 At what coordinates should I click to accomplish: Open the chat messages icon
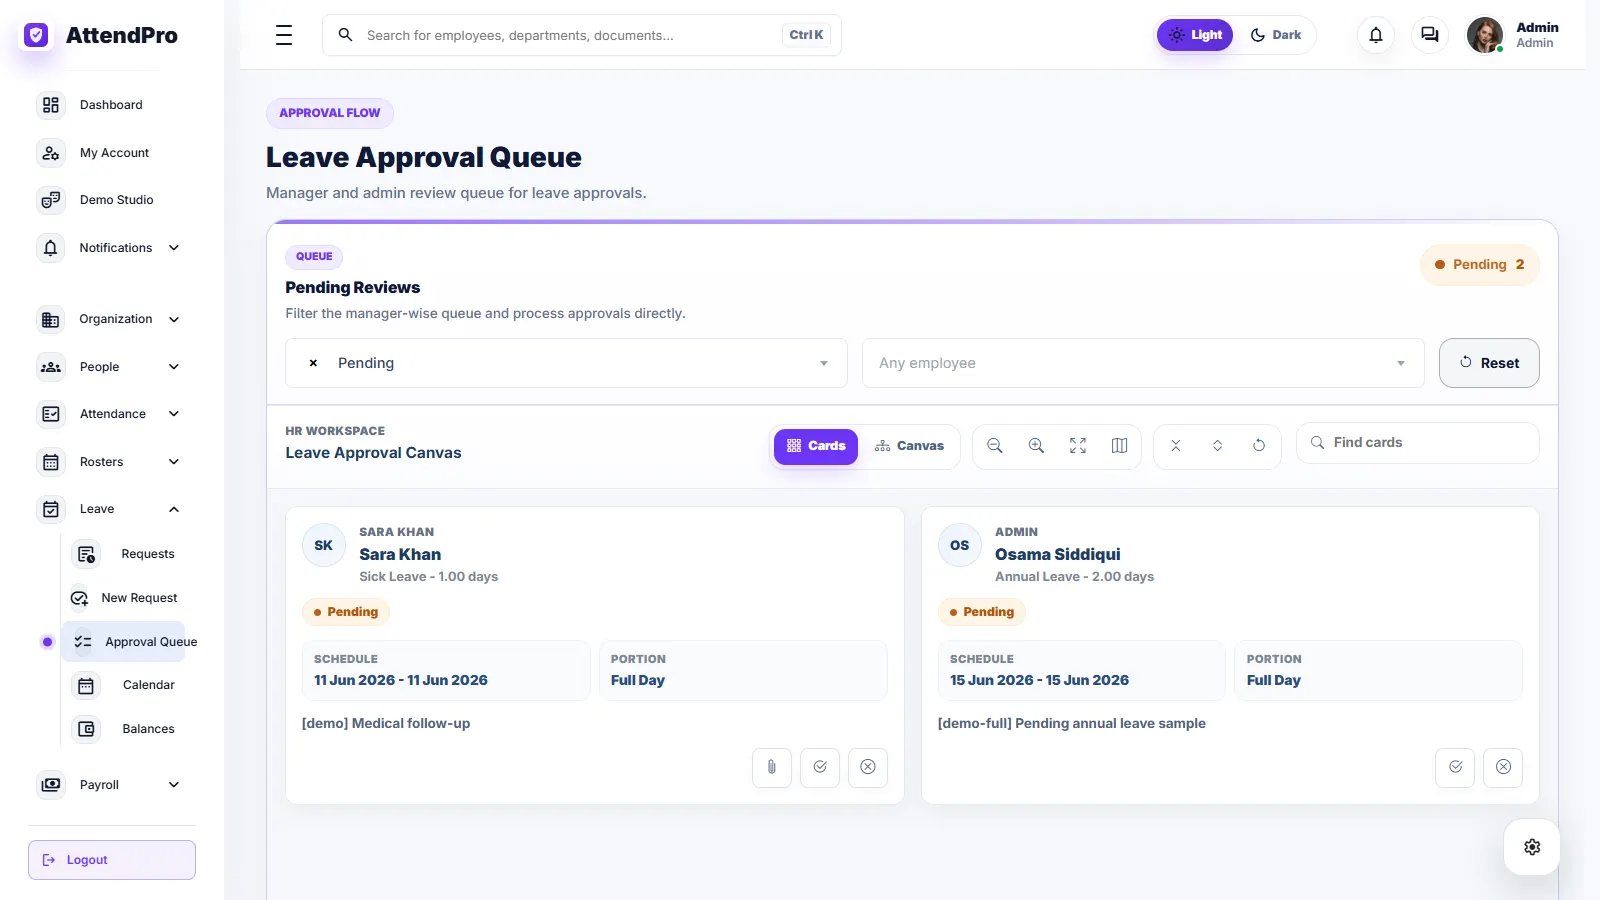click(x=1430, y=35)
